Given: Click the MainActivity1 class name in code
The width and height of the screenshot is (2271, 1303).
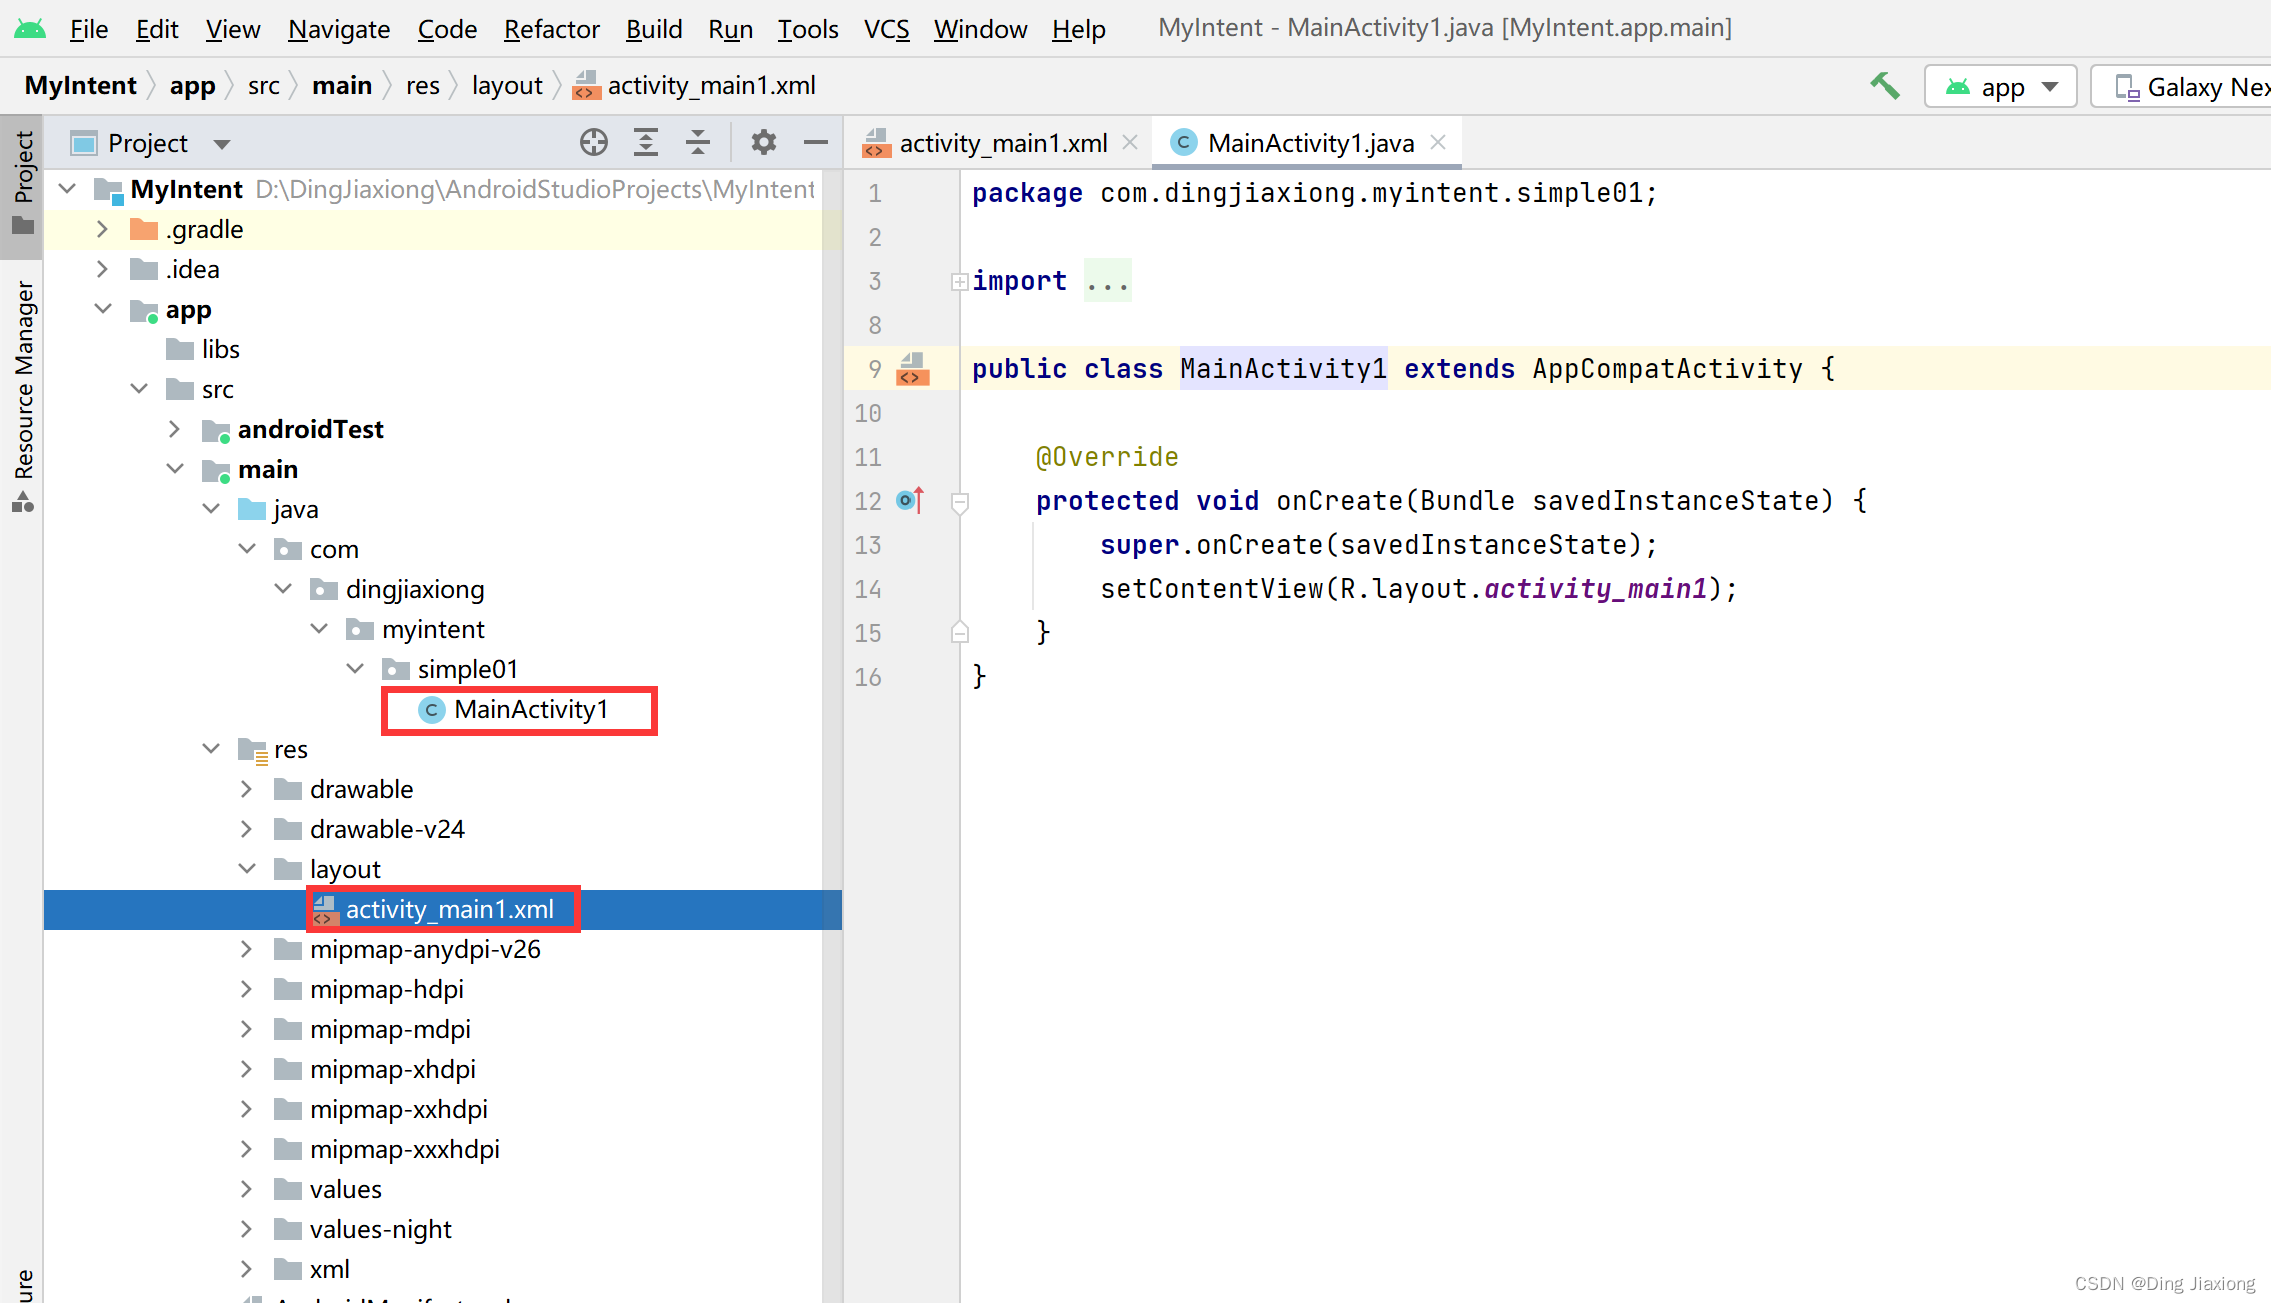Looking at the screenshot, I should click(1283, 369).
